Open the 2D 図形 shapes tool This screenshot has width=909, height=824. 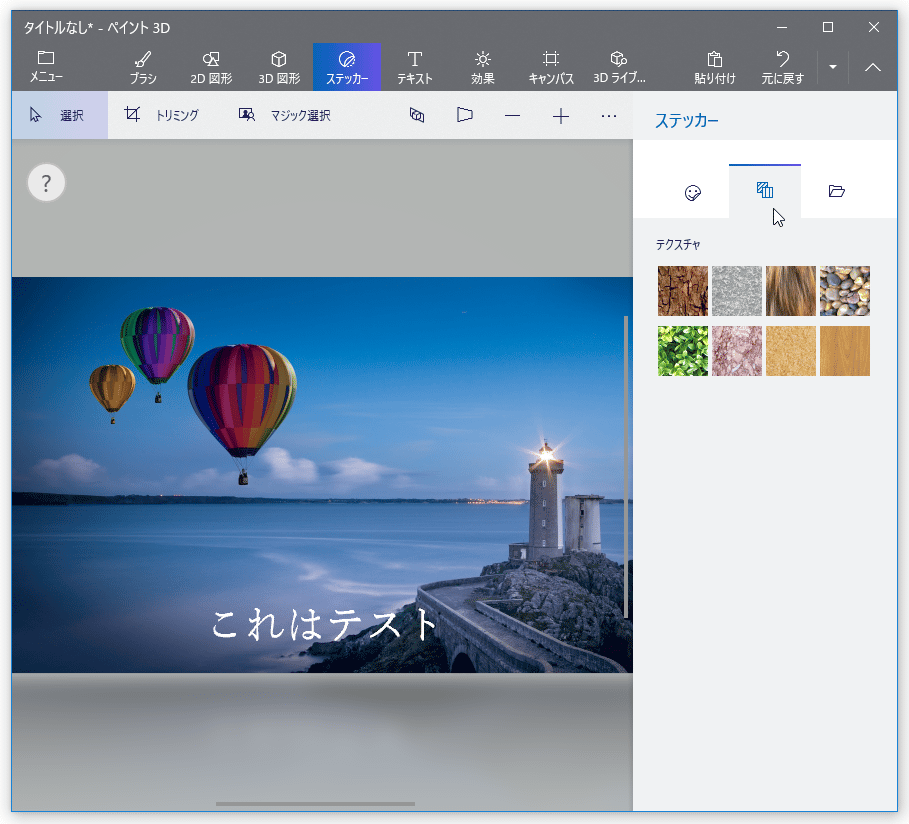tap(211, 67)
